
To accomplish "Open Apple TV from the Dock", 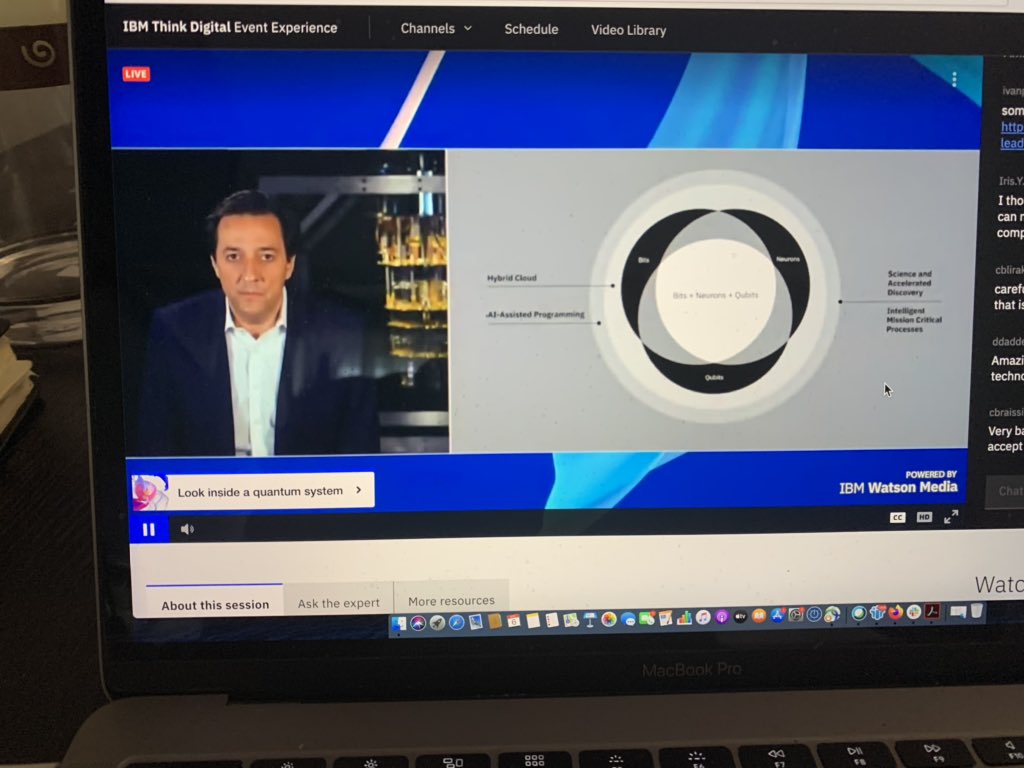I will click(x=740, y=616).
